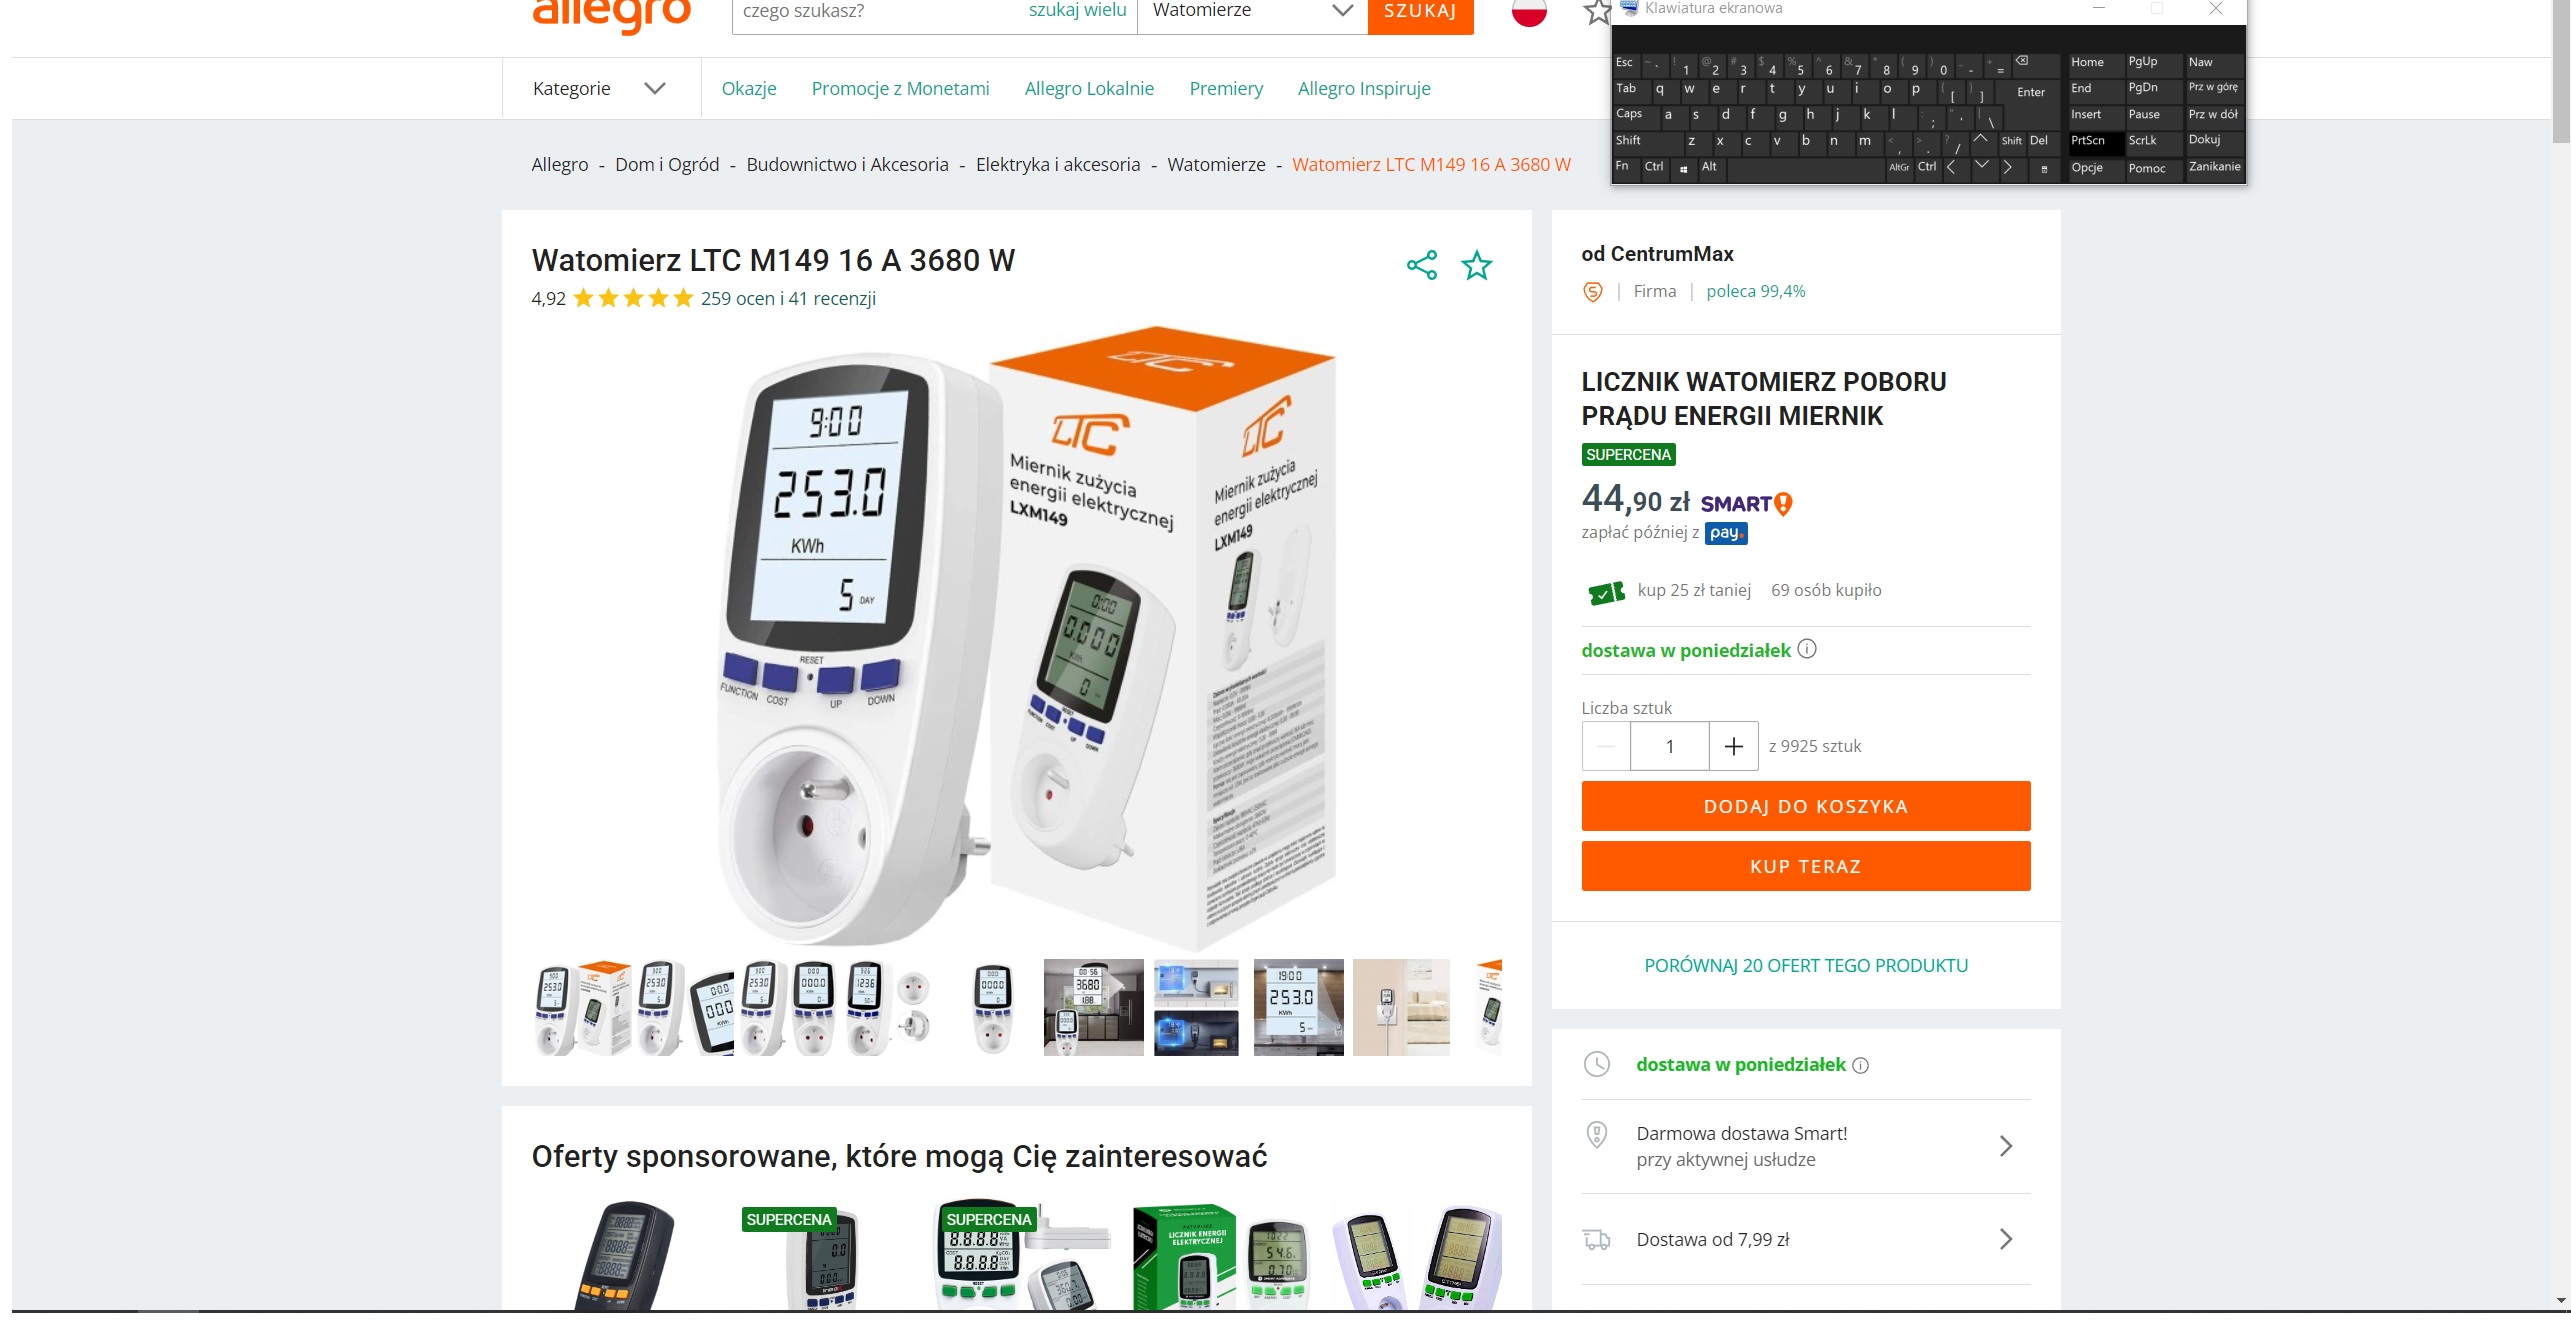Share the product using share icon

tap(1421, 265)
